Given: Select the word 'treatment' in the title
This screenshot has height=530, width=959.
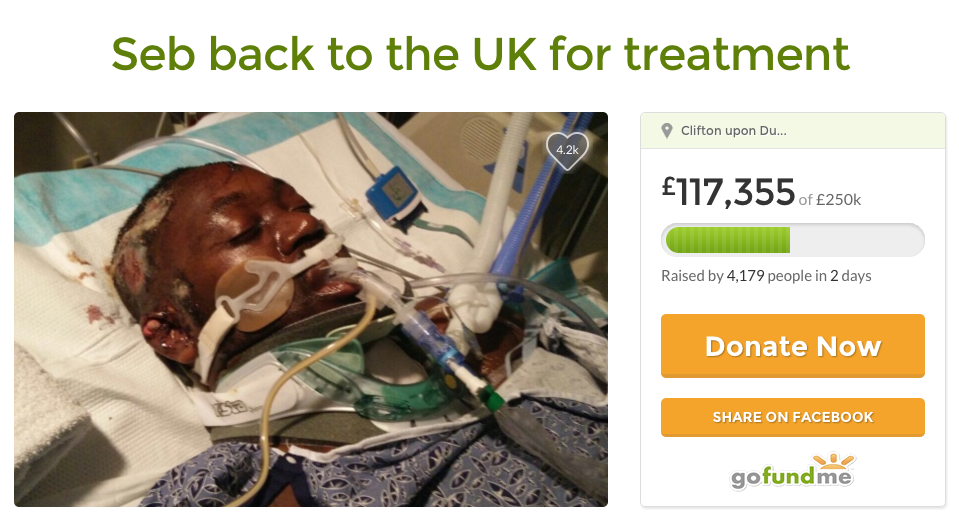Looking at the screenshot, I should [x=736, y=54].
